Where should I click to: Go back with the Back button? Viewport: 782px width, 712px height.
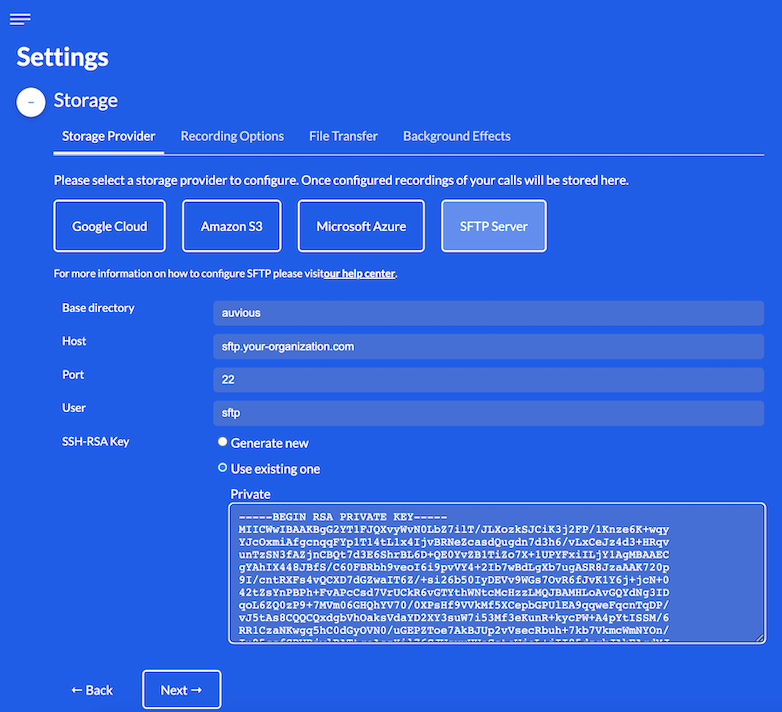92,690
